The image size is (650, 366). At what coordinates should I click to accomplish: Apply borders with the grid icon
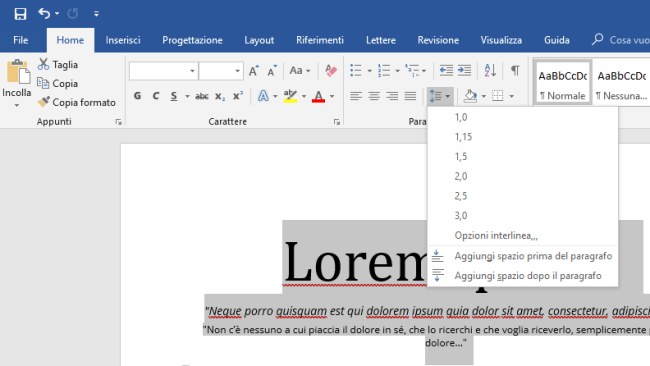click(497, 96)
